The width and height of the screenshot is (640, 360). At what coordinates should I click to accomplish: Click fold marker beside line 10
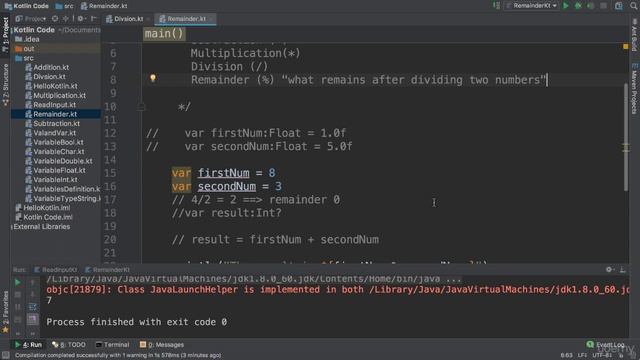[x=141, y=107]
